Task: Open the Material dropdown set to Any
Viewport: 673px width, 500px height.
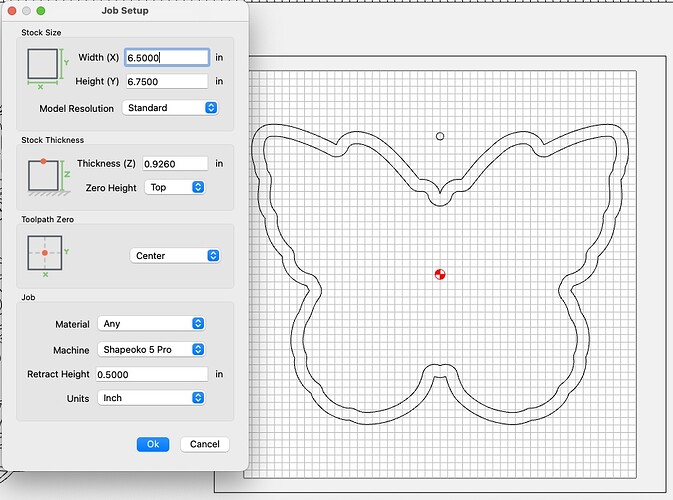Action: [151, 324]
